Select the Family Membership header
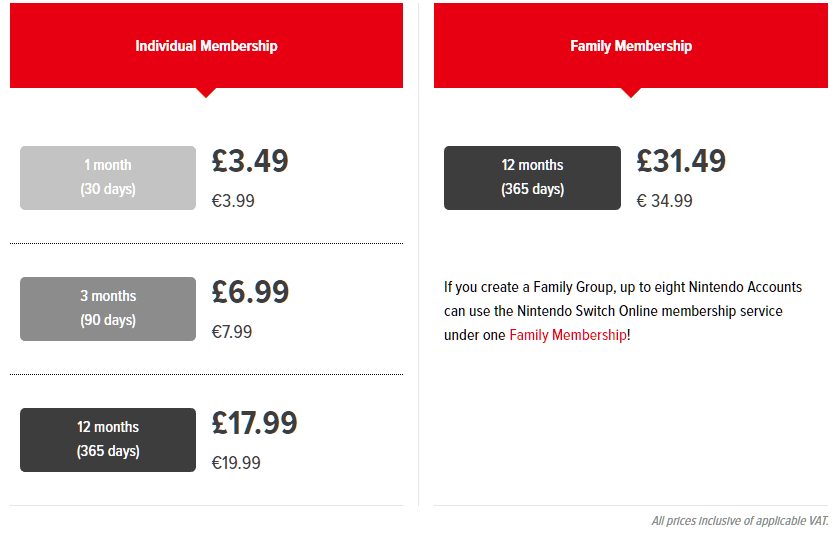 click(630, 45)
